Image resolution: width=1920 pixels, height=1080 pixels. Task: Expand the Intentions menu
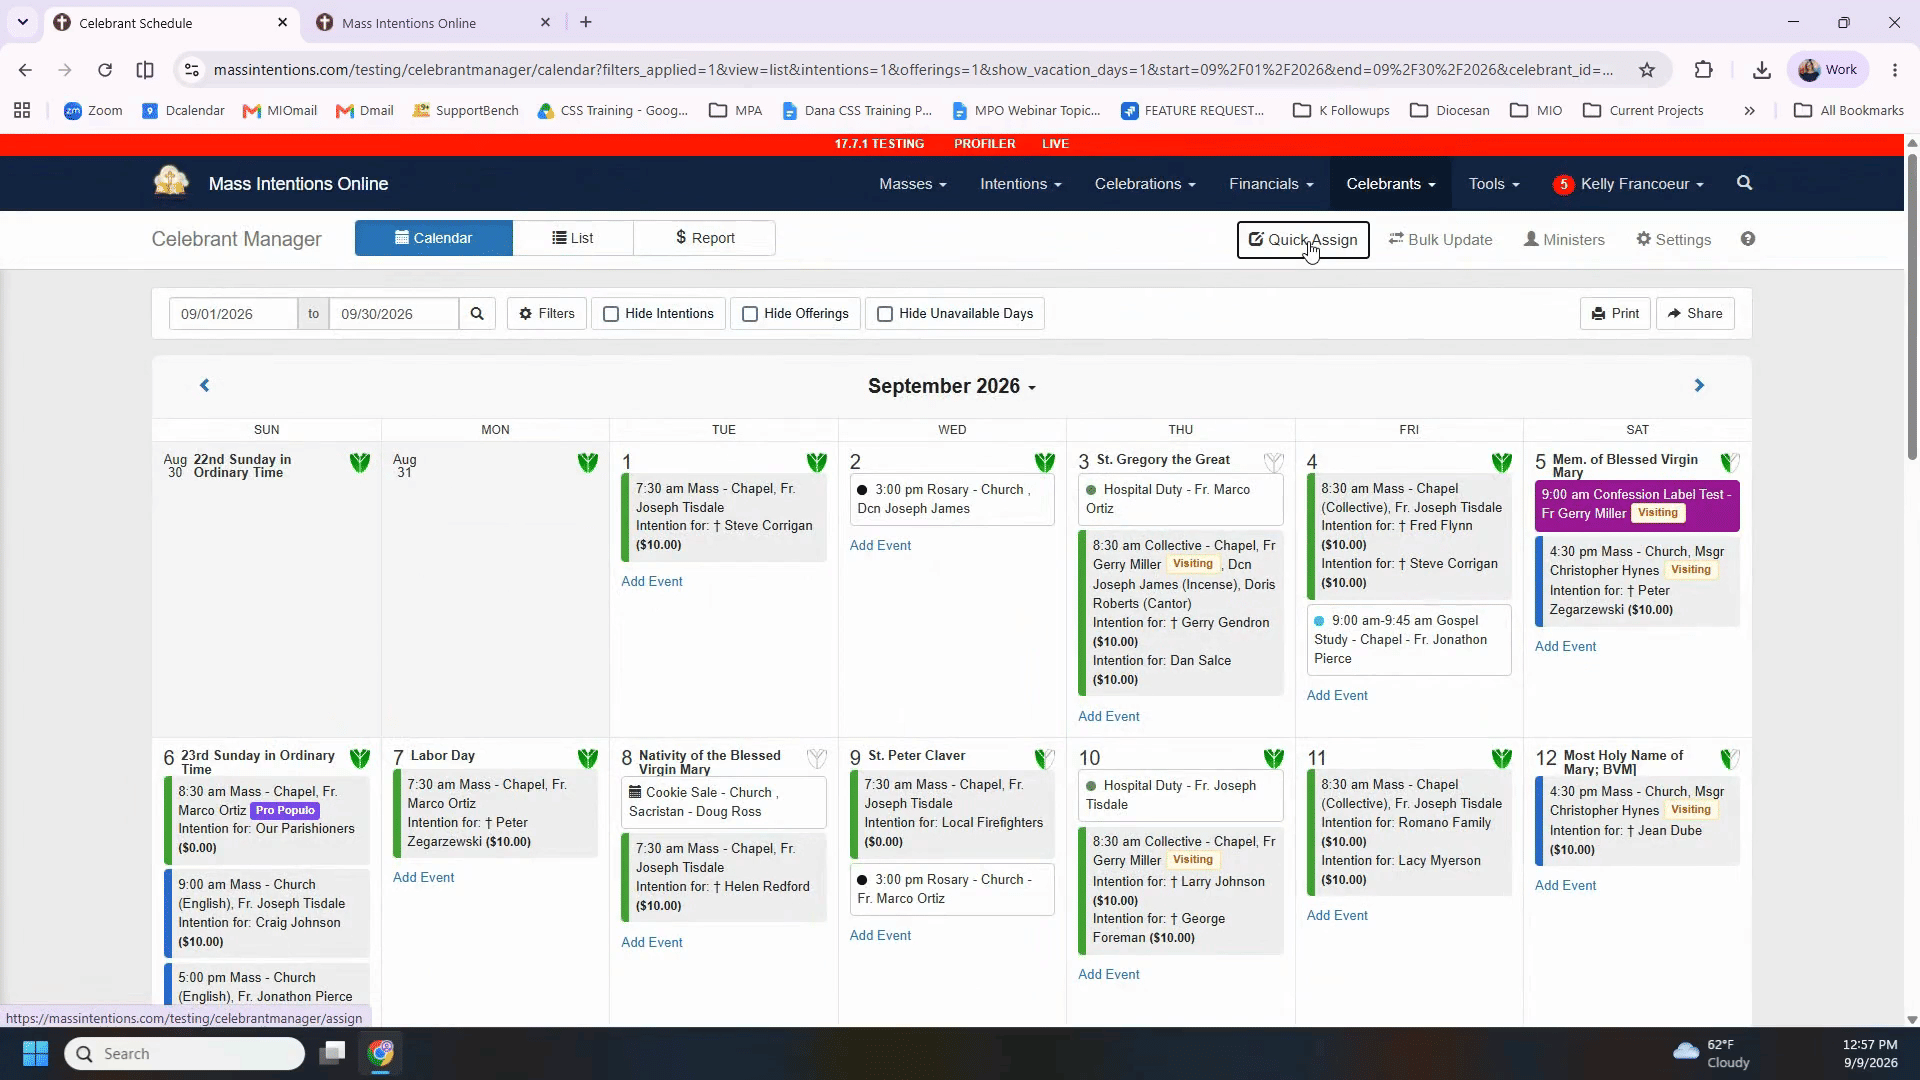[x=1020, y=184]
